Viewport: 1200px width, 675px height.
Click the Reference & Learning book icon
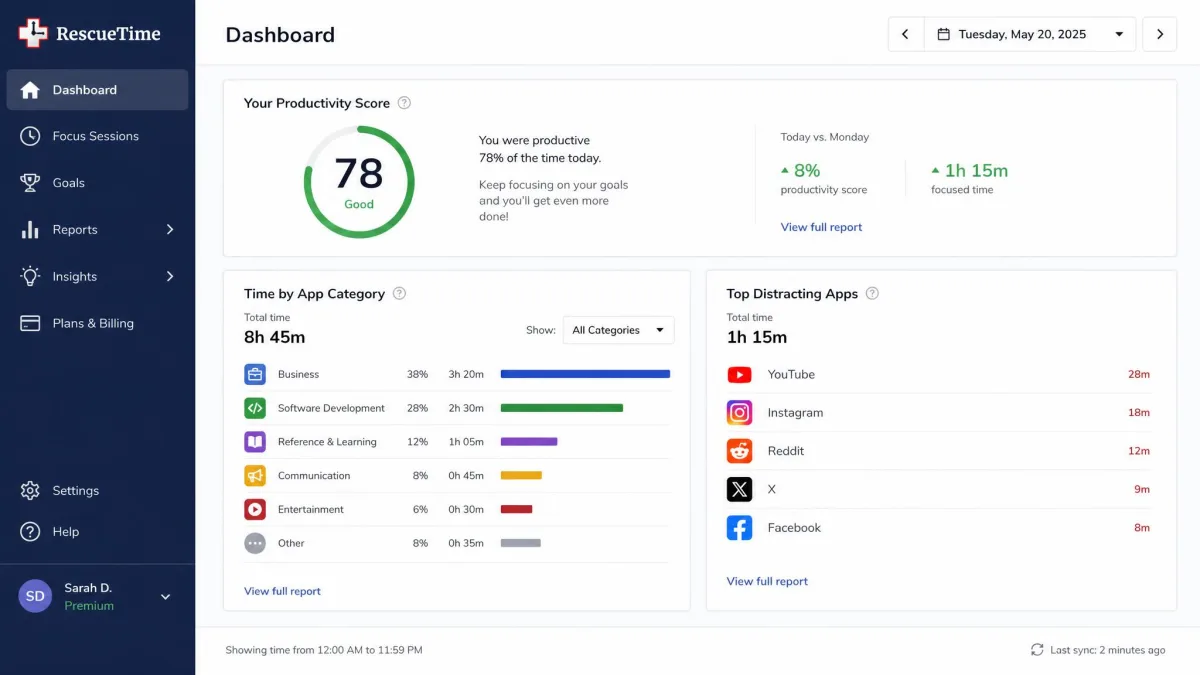coord(255,442)
